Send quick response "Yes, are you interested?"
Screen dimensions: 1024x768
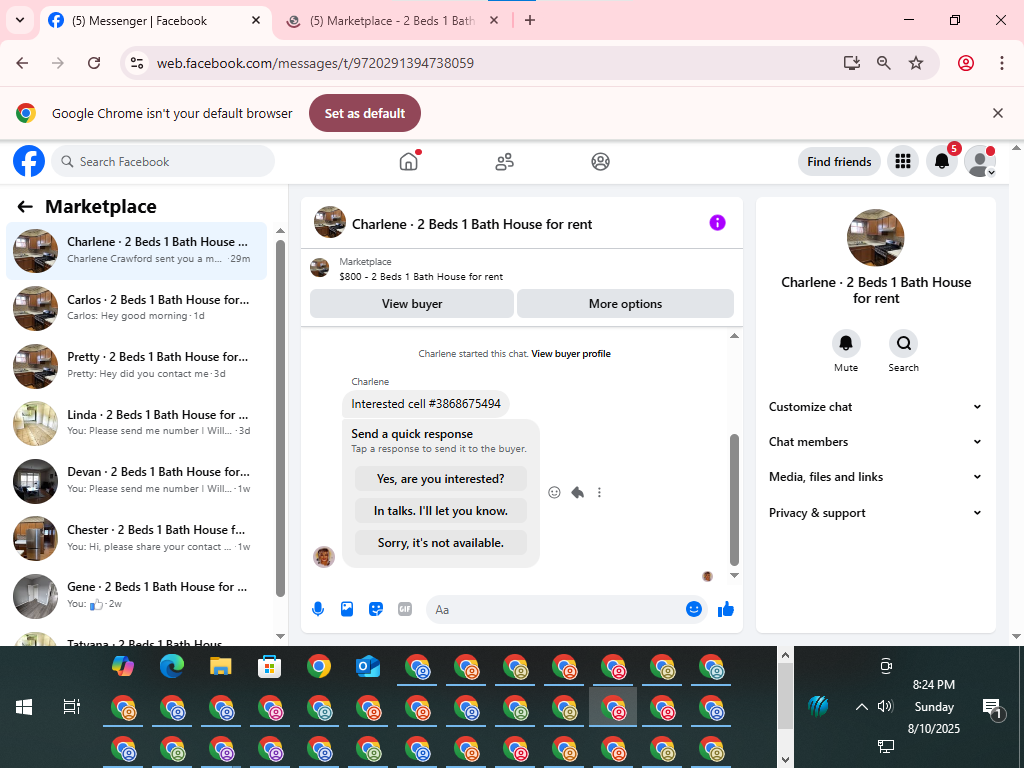click(441, 479)
